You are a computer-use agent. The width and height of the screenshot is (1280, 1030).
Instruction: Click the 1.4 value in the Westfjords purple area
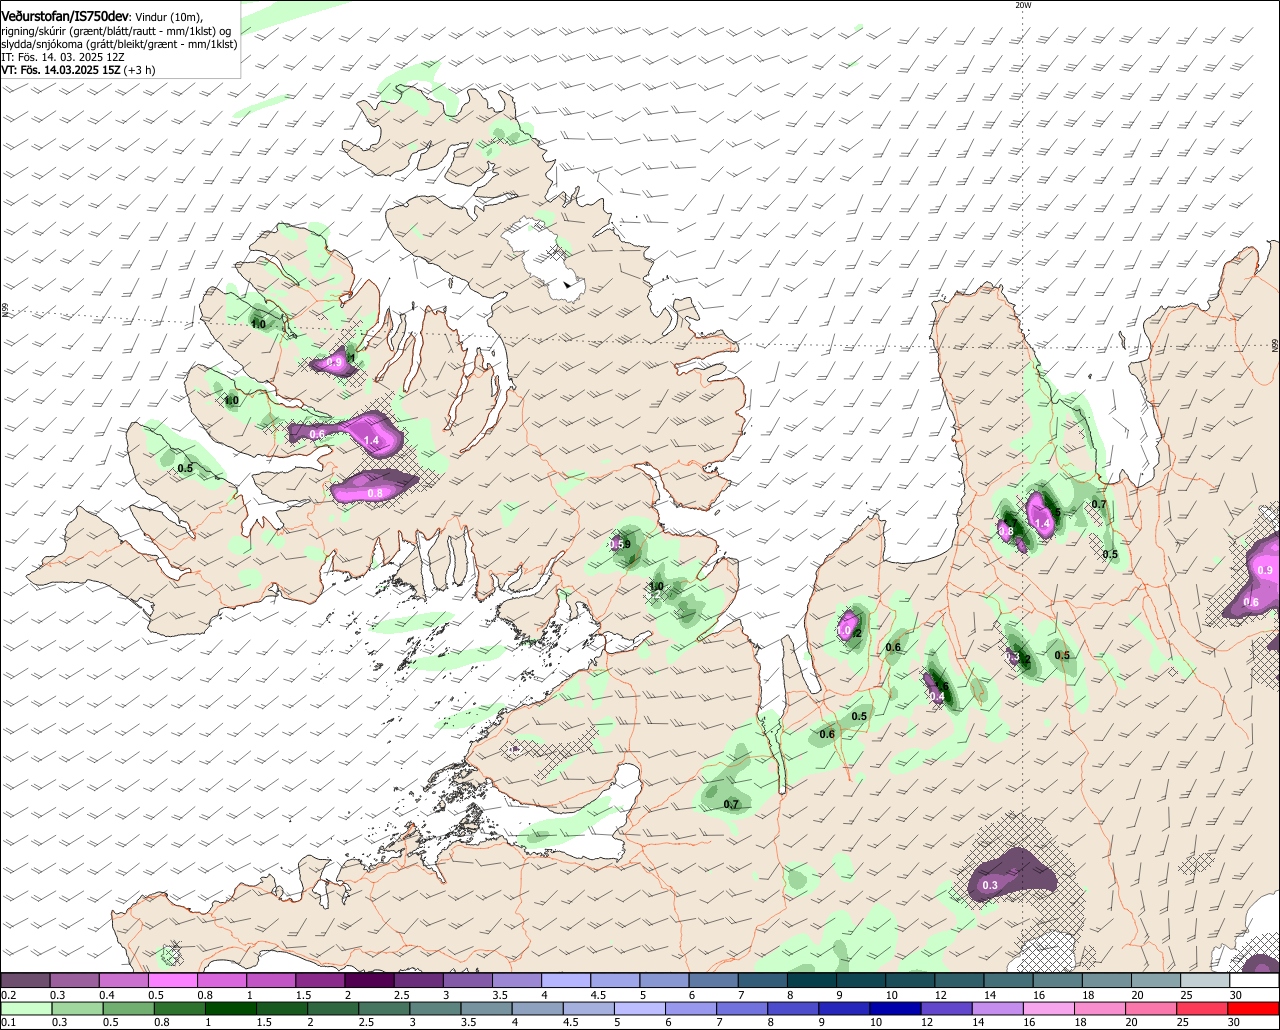(x=371, y=441)
